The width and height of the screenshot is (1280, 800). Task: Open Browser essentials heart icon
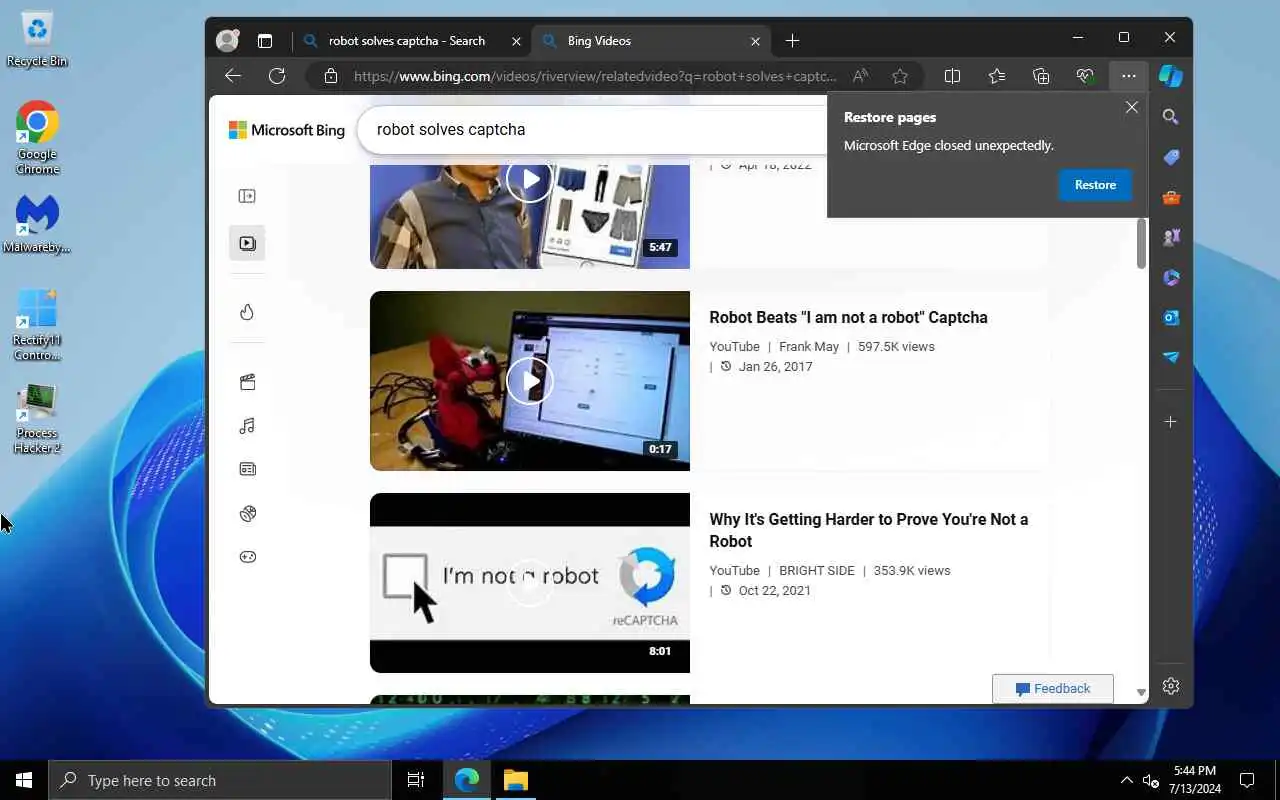coord(1085,76)
